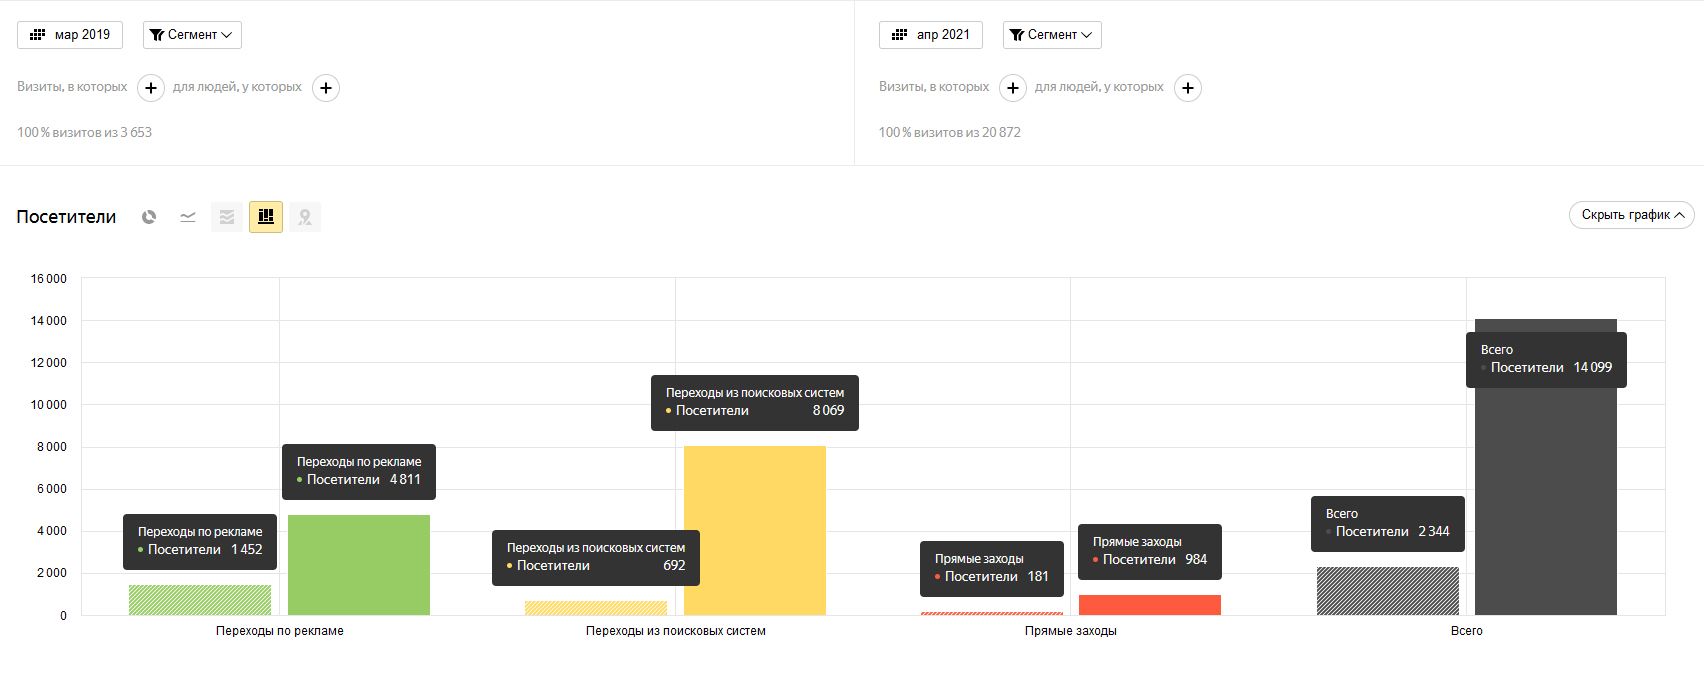Switch to line chart view

[188, 217]
